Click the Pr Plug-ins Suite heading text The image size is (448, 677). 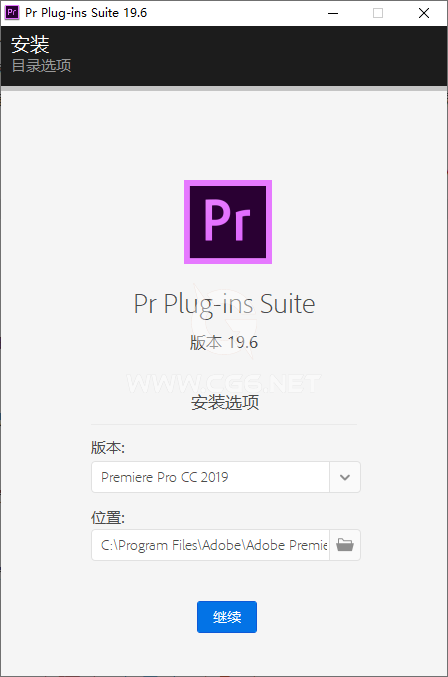pos(224,304)
